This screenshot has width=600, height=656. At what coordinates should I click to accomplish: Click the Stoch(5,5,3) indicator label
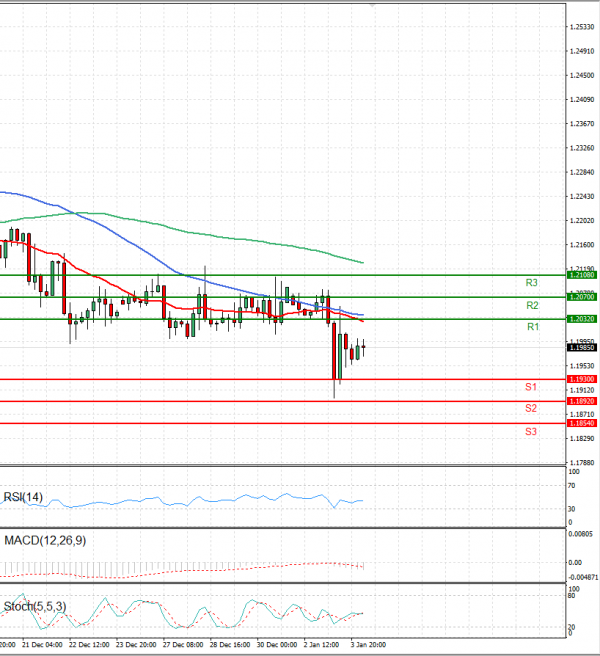35,606
